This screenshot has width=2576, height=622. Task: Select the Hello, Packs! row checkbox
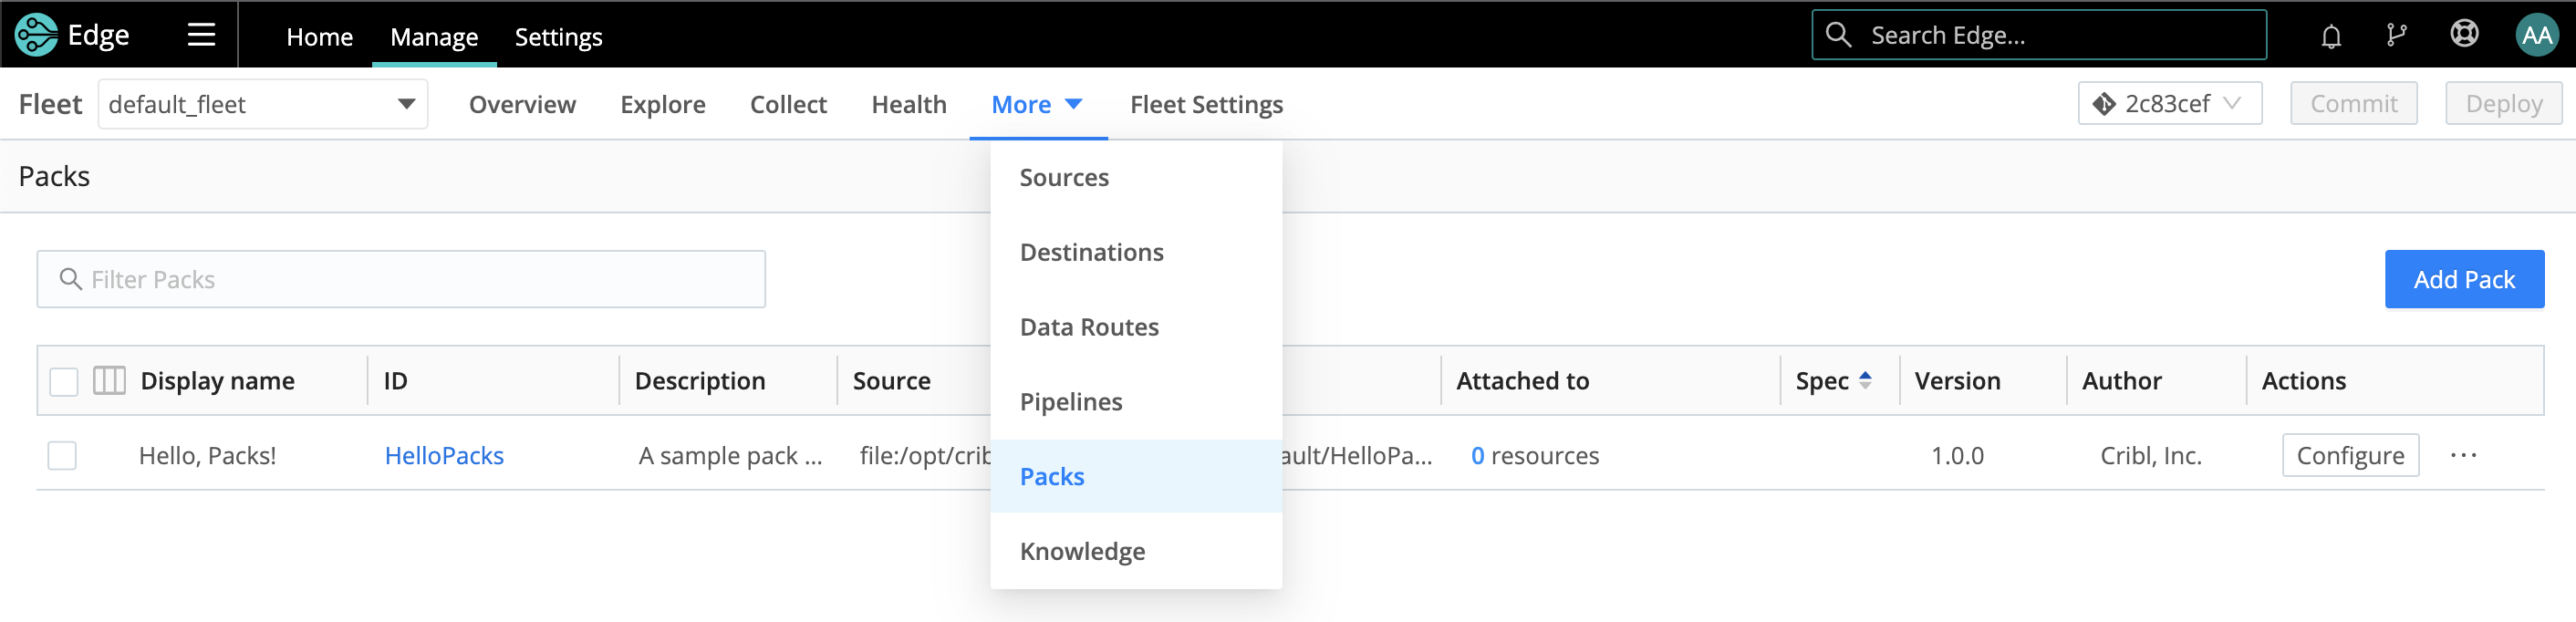click(62, 455)
